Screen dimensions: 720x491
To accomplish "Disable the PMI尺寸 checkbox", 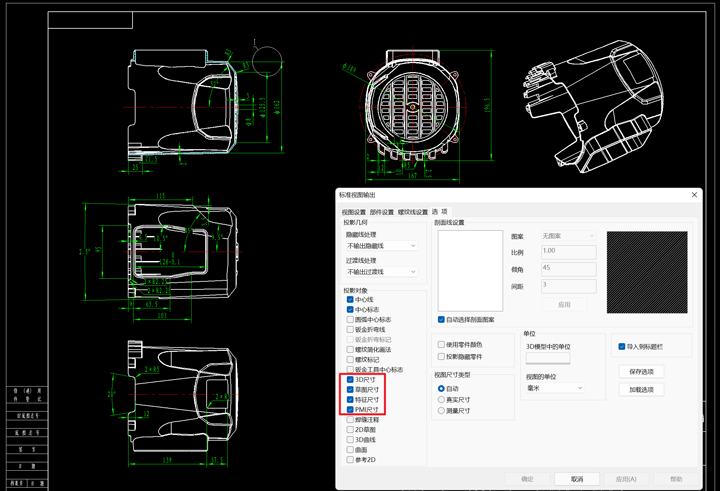I will coord(350,410).
